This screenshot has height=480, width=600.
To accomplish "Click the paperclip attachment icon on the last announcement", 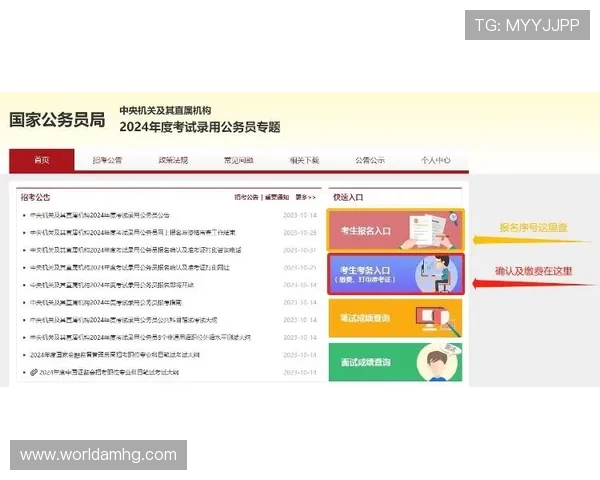I will point(34,372).
